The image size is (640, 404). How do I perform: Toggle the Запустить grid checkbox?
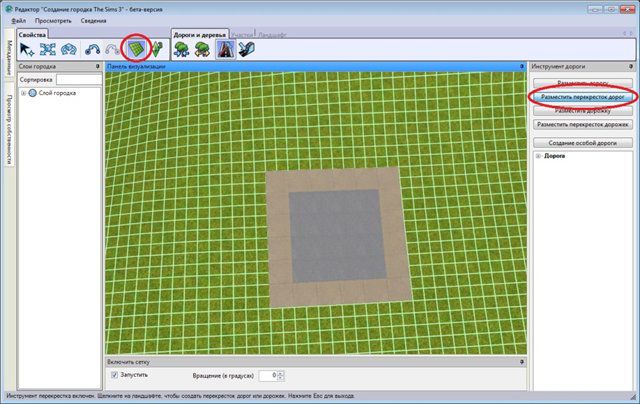115,375
